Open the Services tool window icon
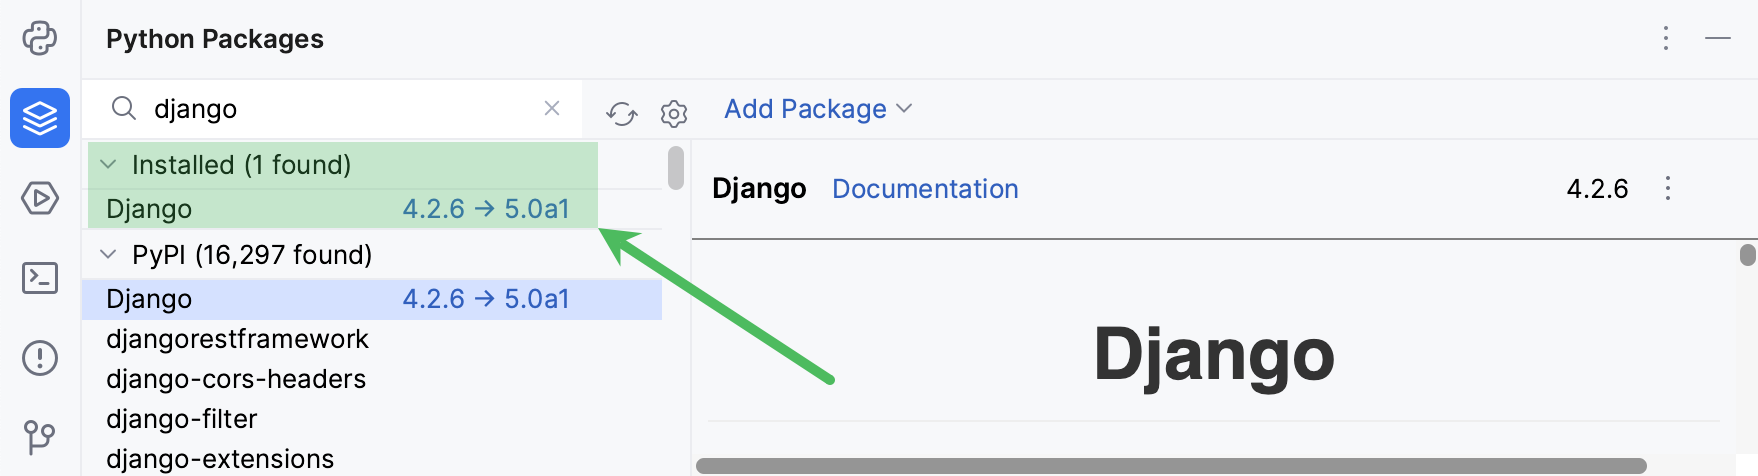The image size is (1758, 476). (x=40, y=198)
